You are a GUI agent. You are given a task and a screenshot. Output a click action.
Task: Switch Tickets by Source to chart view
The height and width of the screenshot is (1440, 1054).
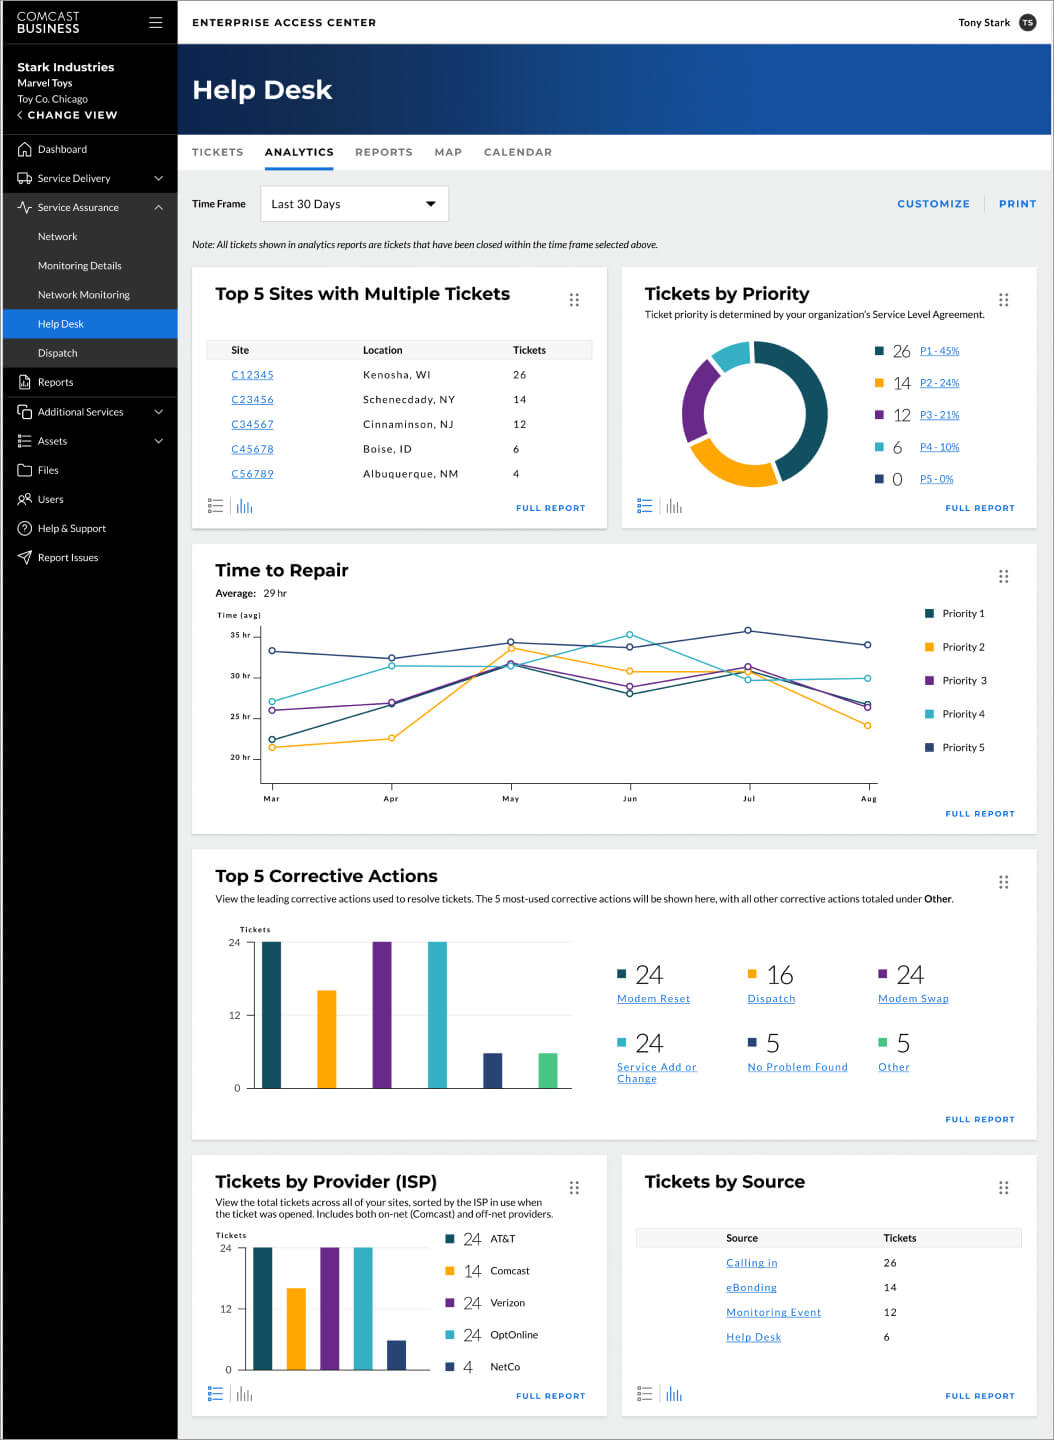tap(674, 1394)
